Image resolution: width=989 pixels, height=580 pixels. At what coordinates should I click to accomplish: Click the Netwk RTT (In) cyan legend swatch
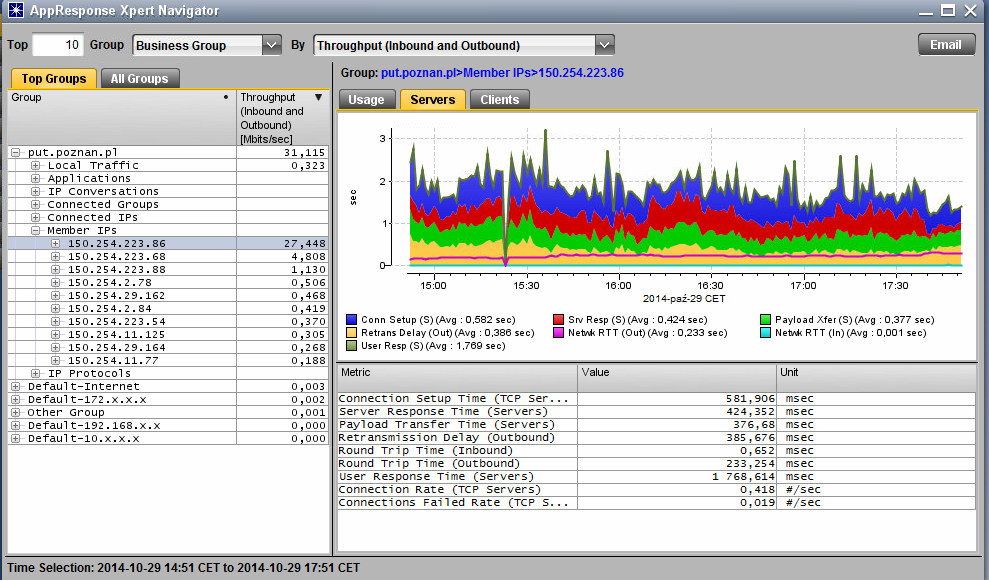click(x=766, y=333)
